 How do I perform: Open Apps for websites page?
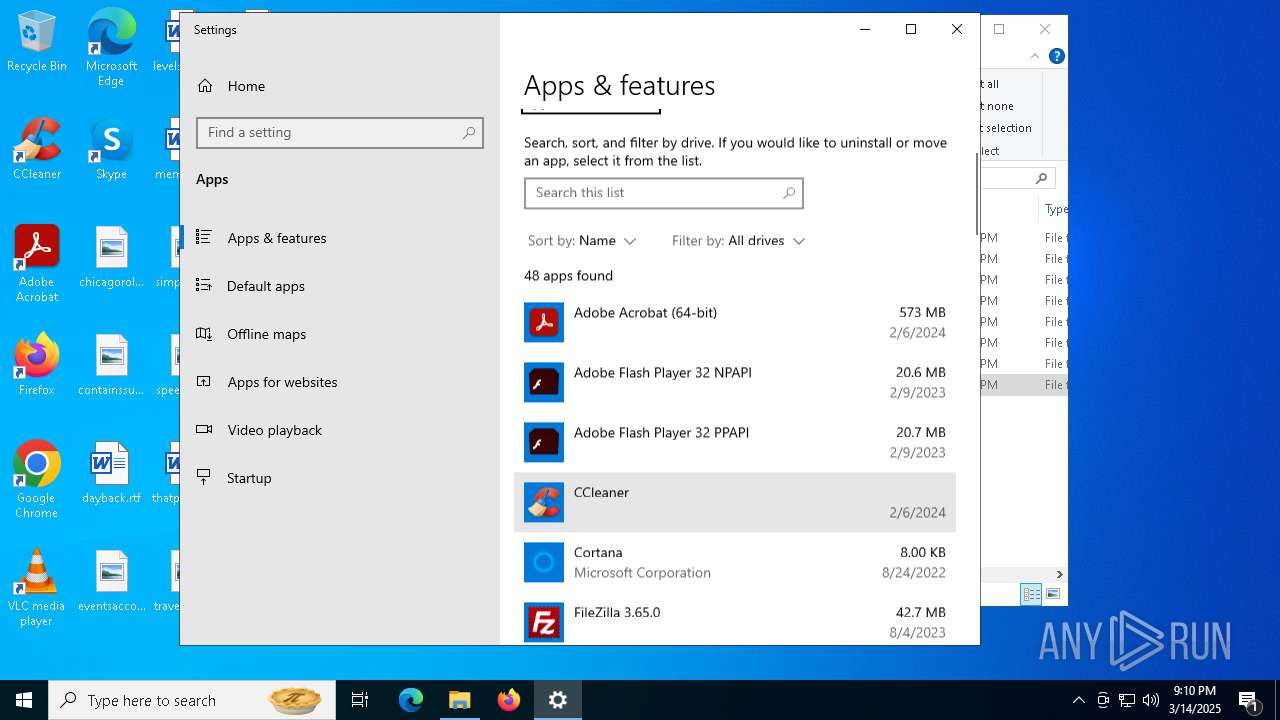click(340, 382)
